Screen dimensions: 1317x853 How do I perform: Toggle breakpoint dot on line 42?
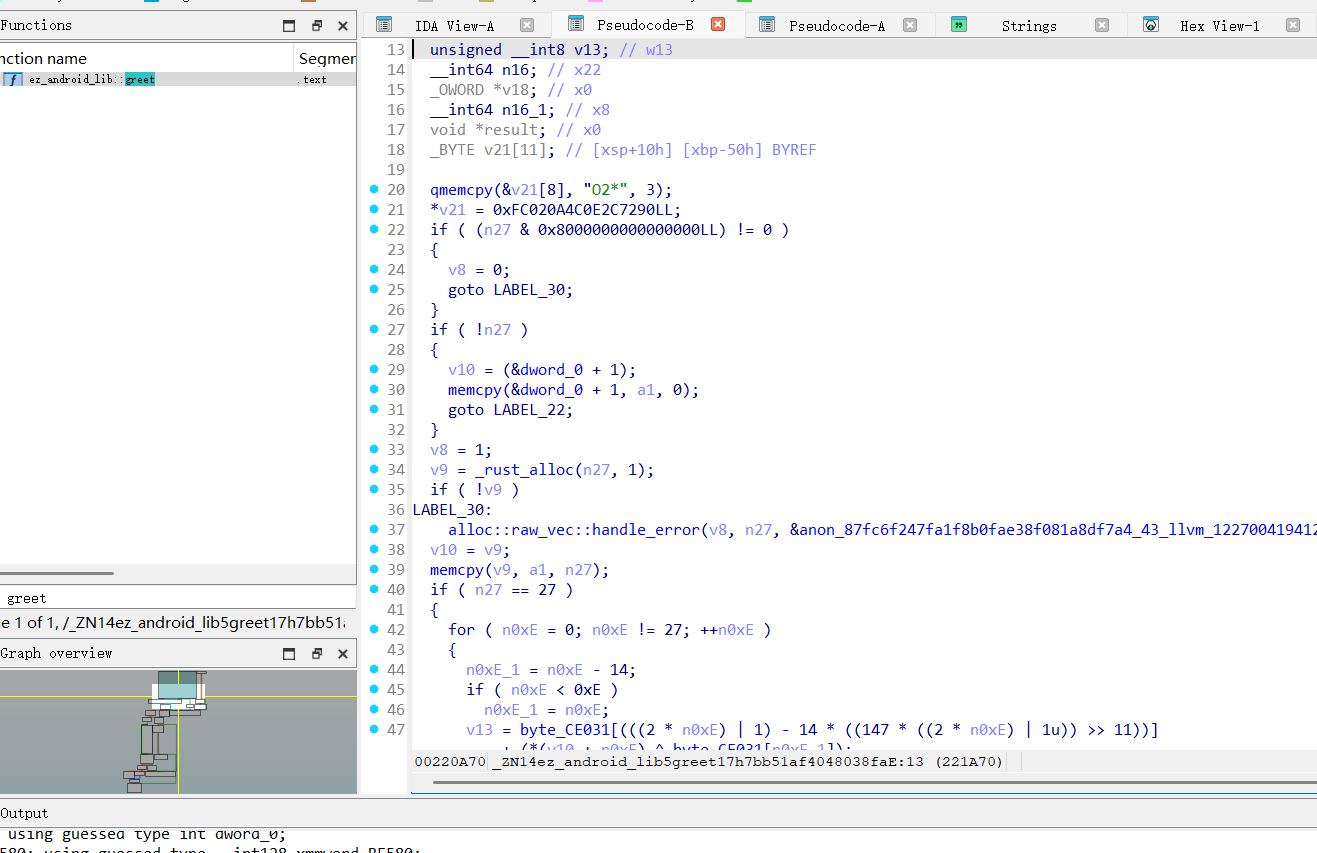(x=374, y=629)
